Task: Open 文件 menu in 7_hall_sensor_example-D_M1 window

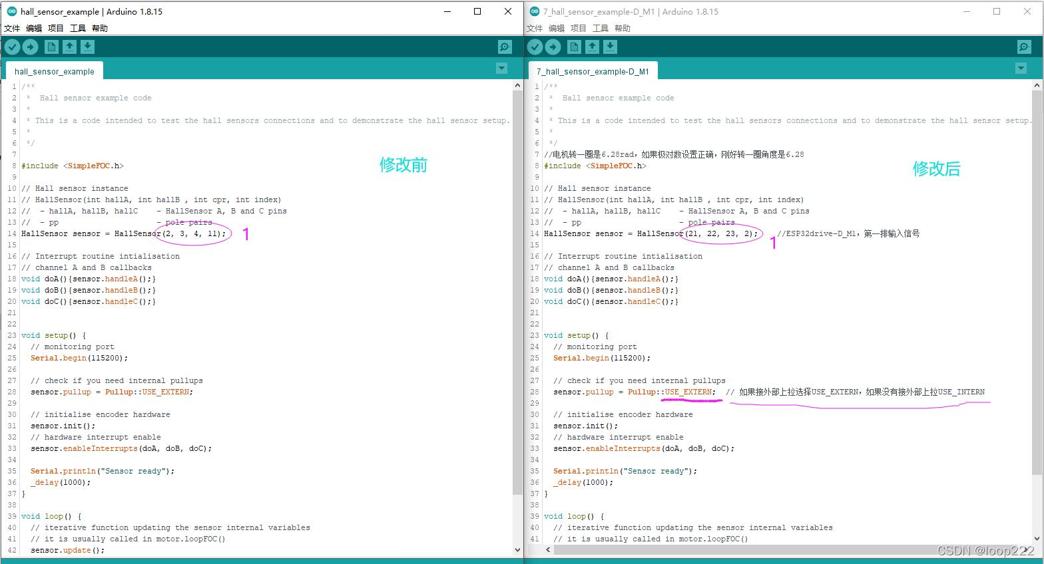Action: pos(535,28)
